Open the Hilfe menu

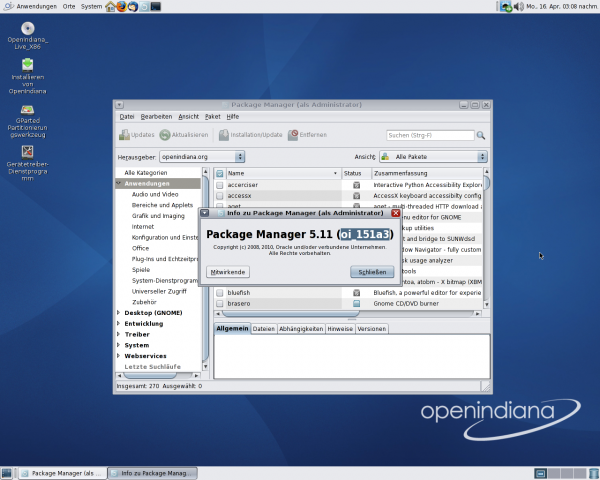coord(233,116)
